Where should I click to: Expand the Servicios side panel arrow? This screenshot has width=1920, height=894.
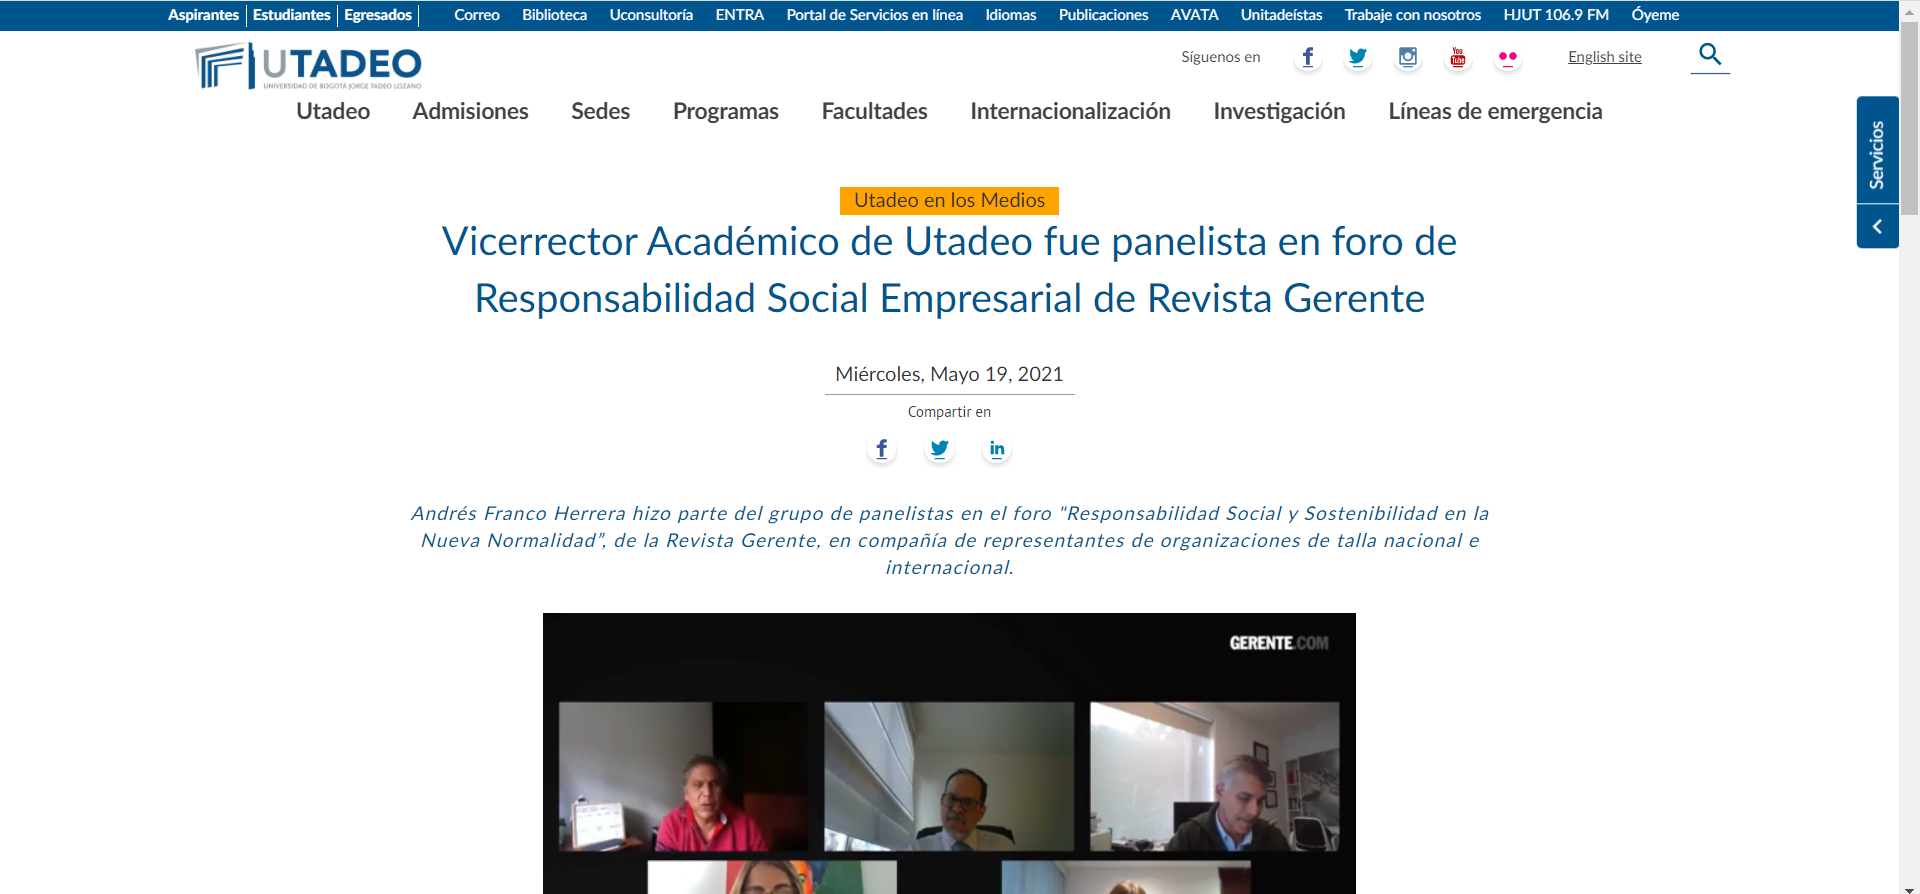[1878, 227]
